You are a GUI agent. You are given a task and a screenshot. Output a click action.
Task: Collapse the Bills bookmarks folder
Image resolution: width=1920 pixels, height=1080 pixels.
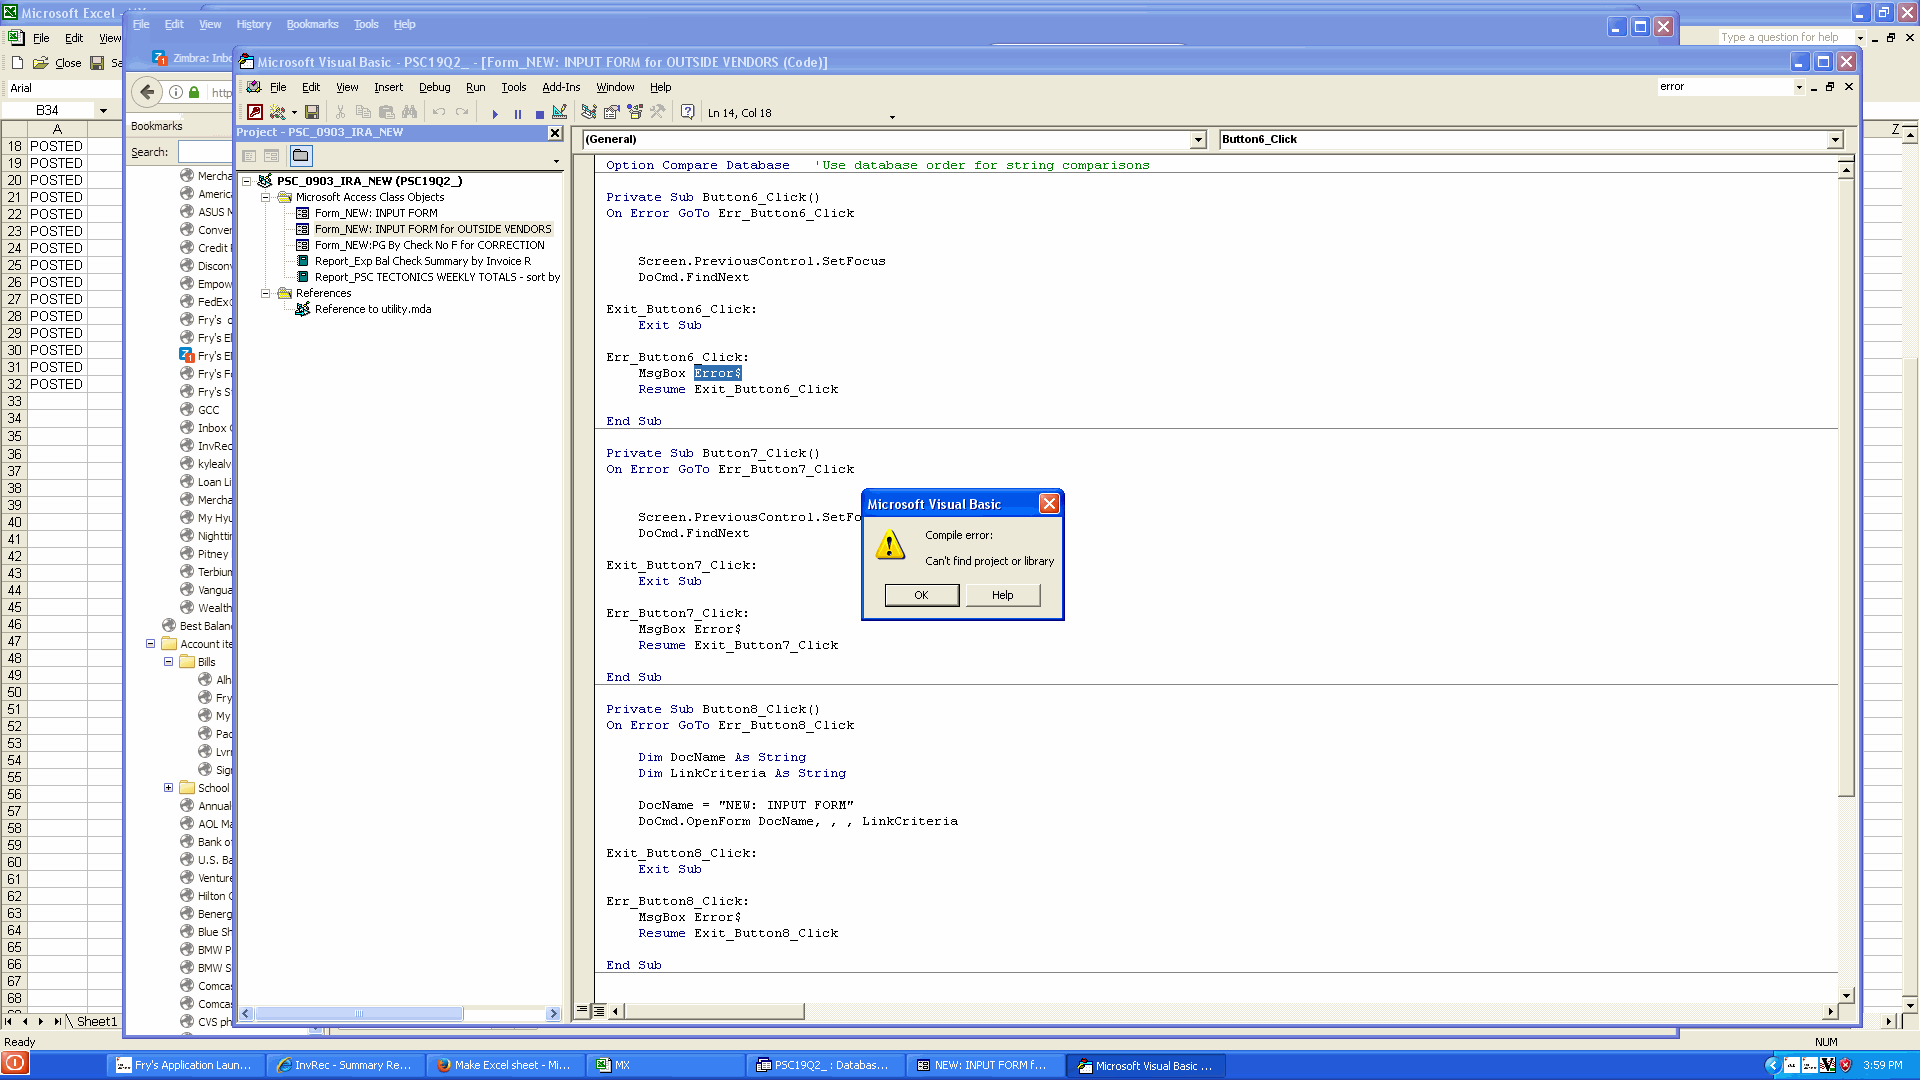click(168, 662)
